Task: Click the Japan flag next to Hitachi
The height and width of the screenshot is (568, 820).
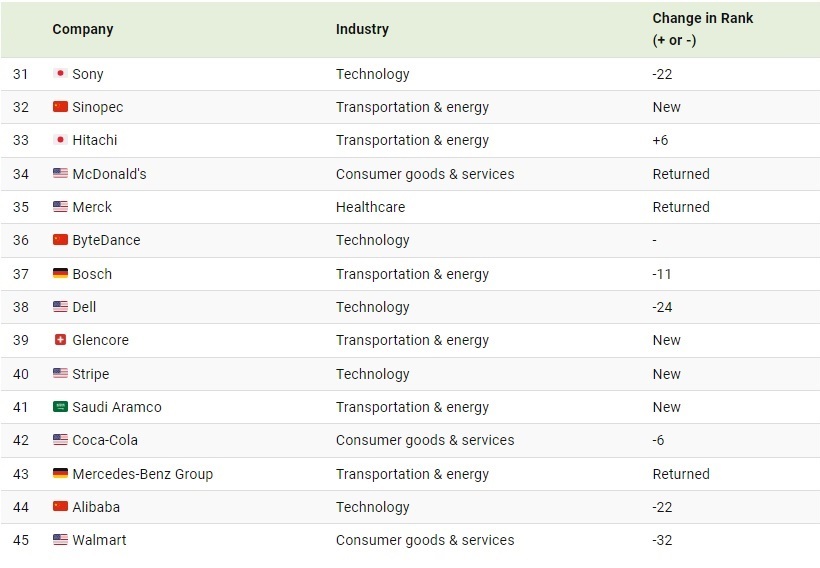Action: pos(60,140)
